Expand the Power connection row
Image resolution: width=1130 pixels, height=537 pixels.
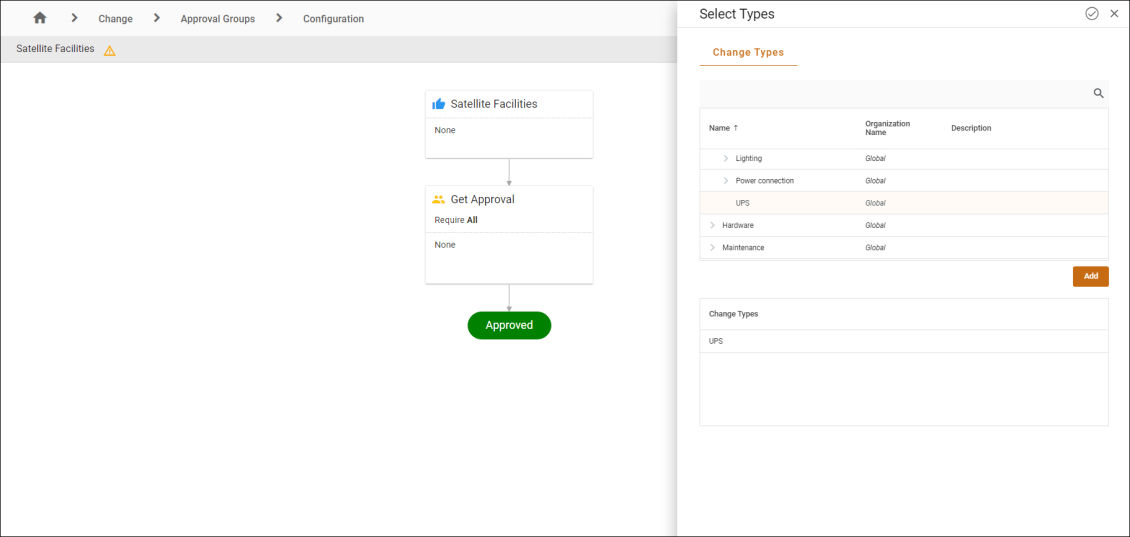[726, 181]
